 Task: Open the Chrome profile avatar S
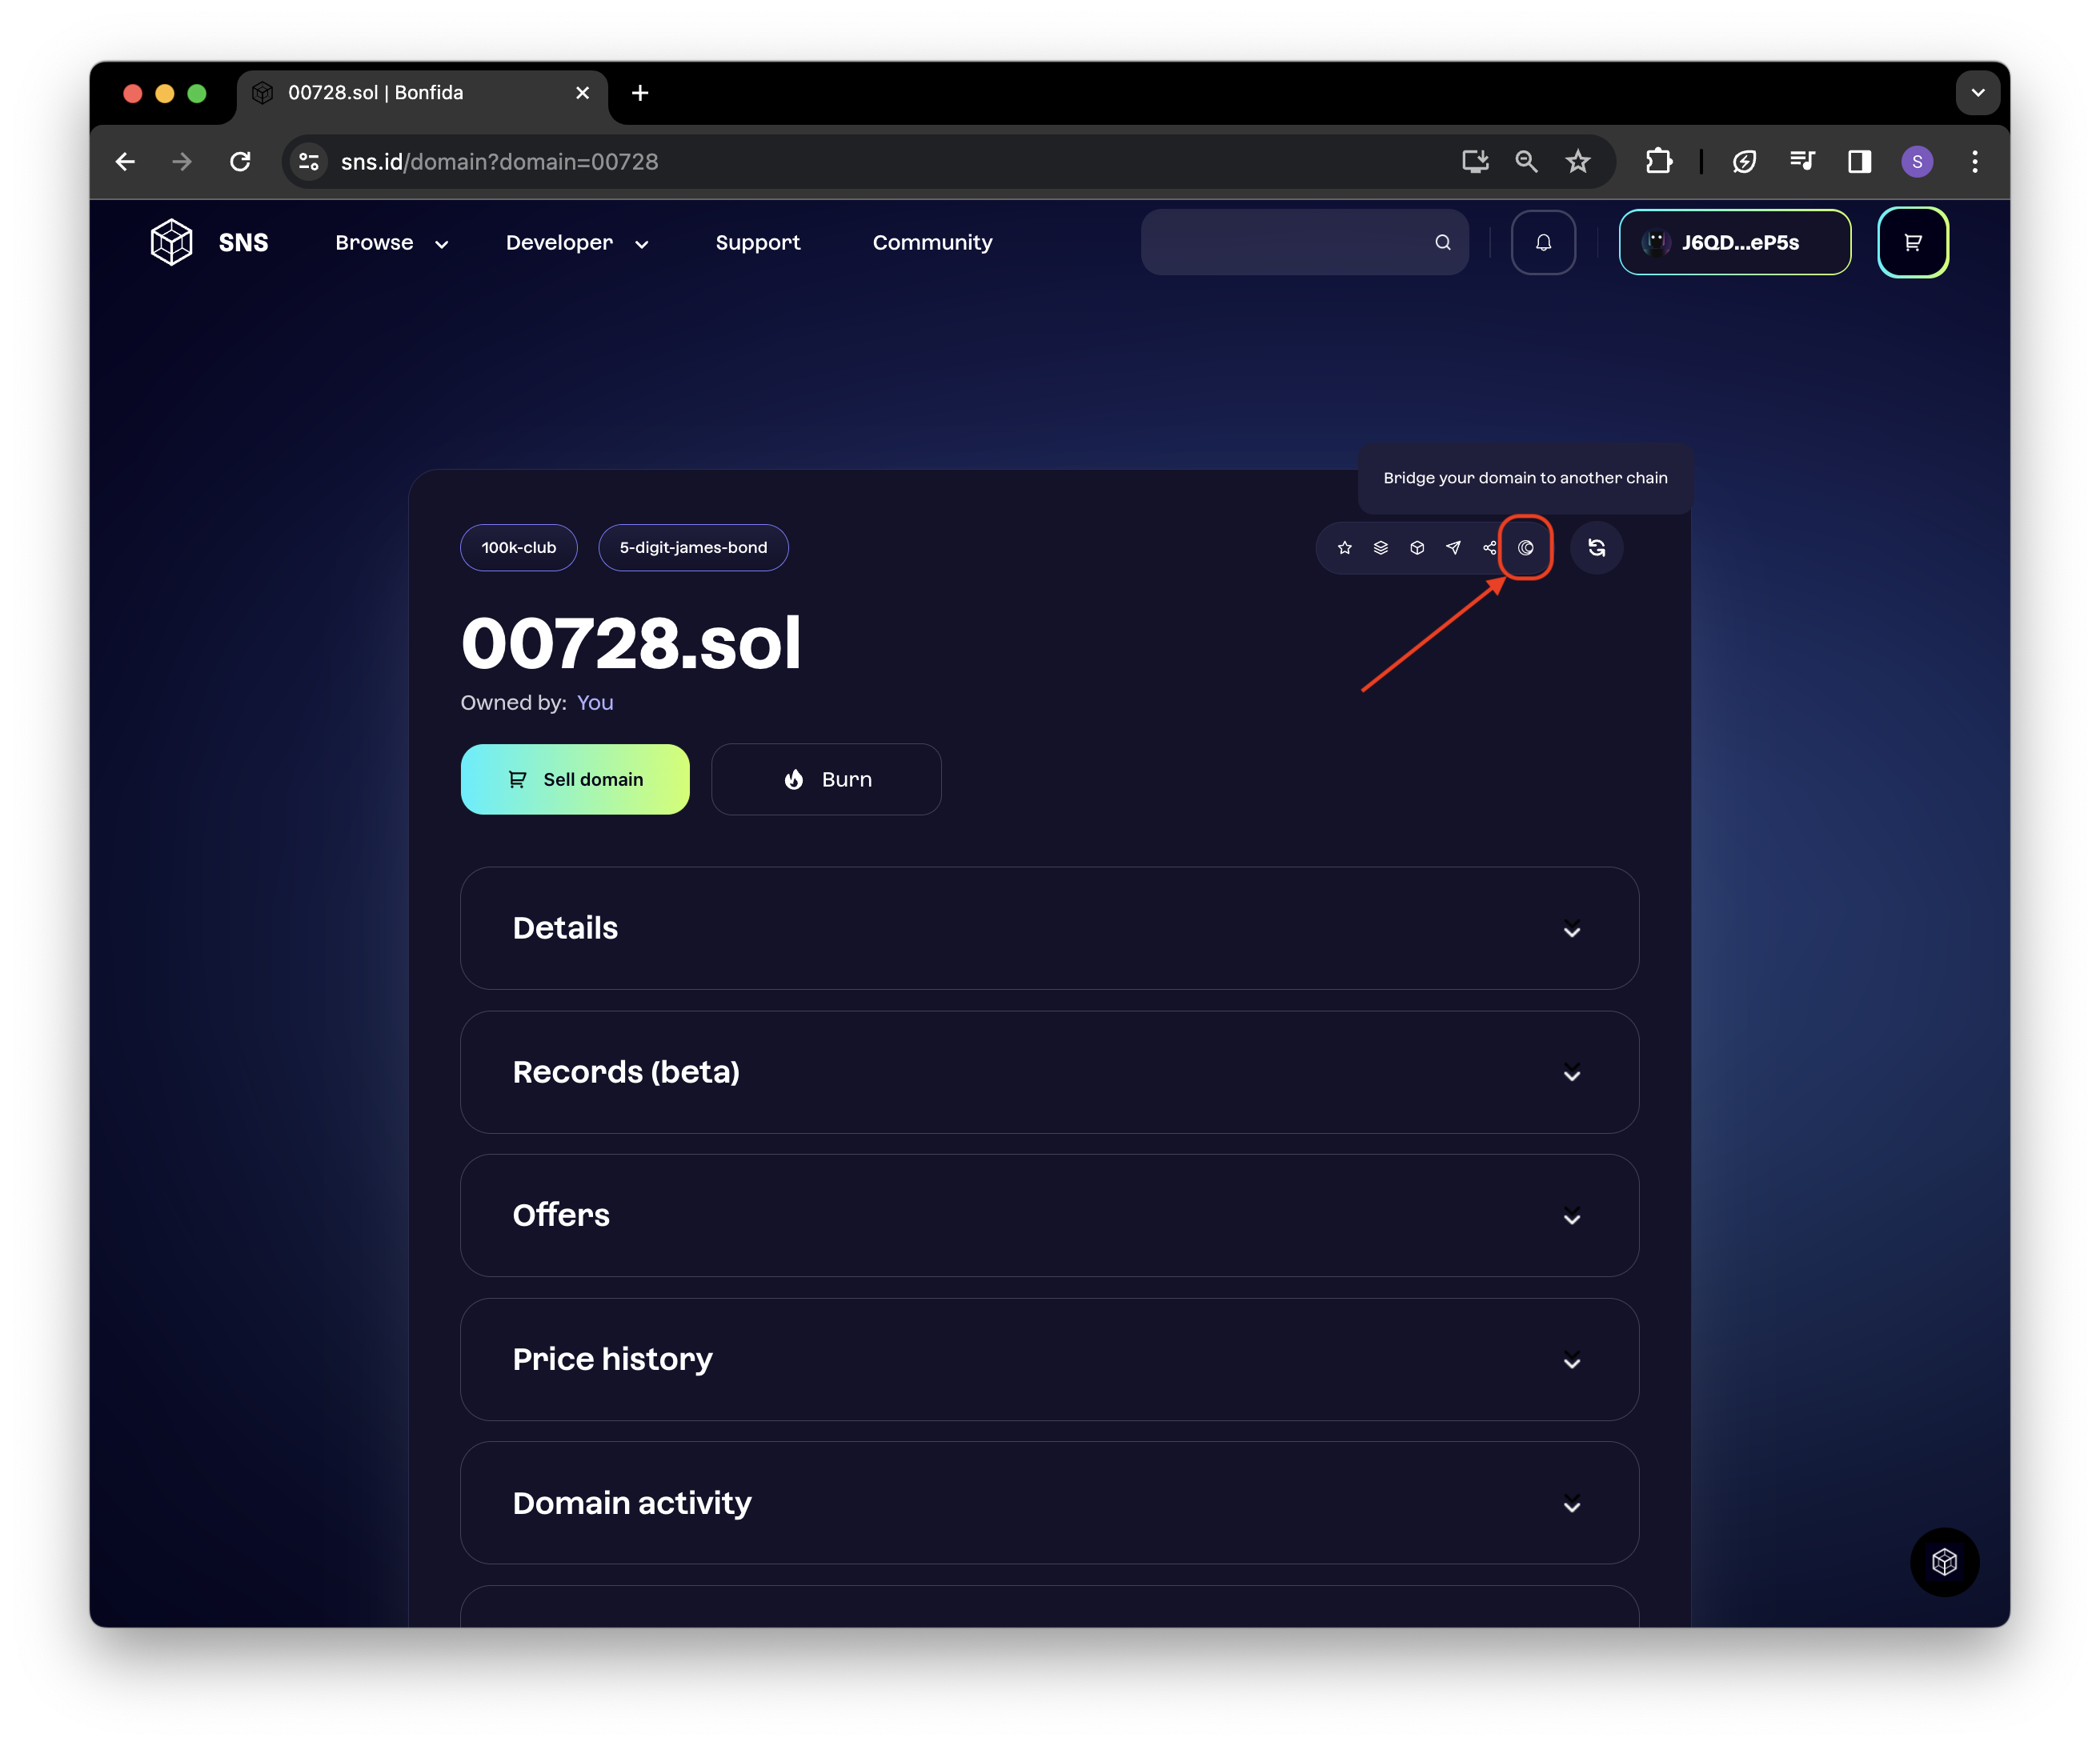tap(1917, 162)
